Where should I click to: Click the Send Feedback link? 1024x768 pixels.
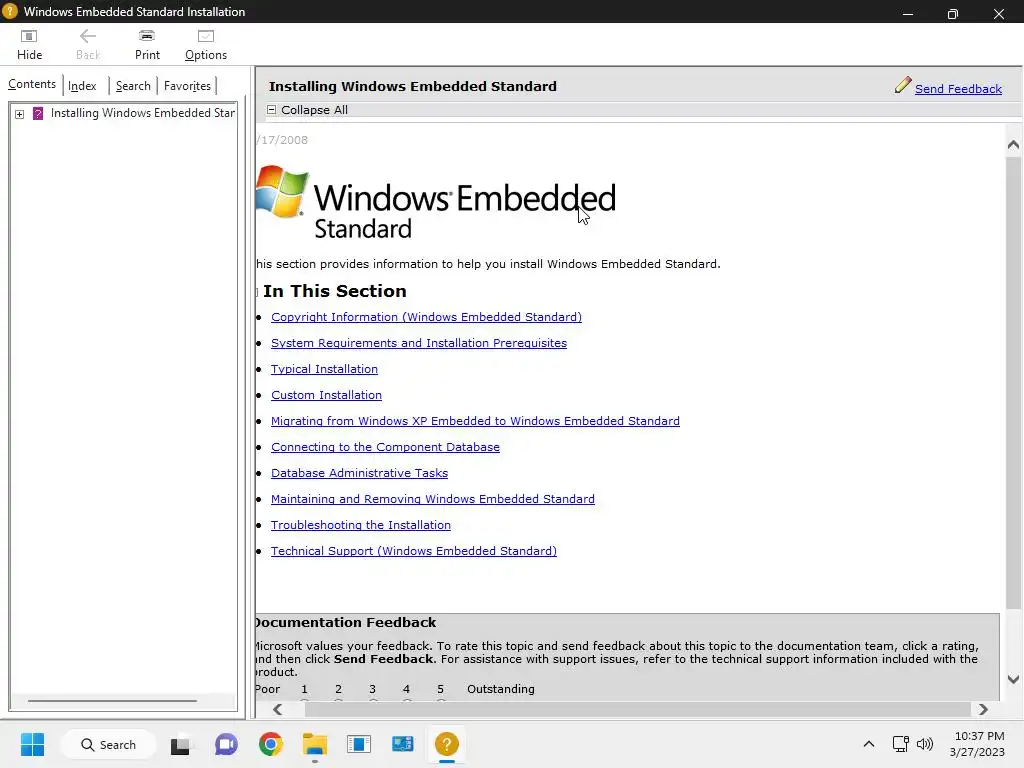click(x=958, y=89)
